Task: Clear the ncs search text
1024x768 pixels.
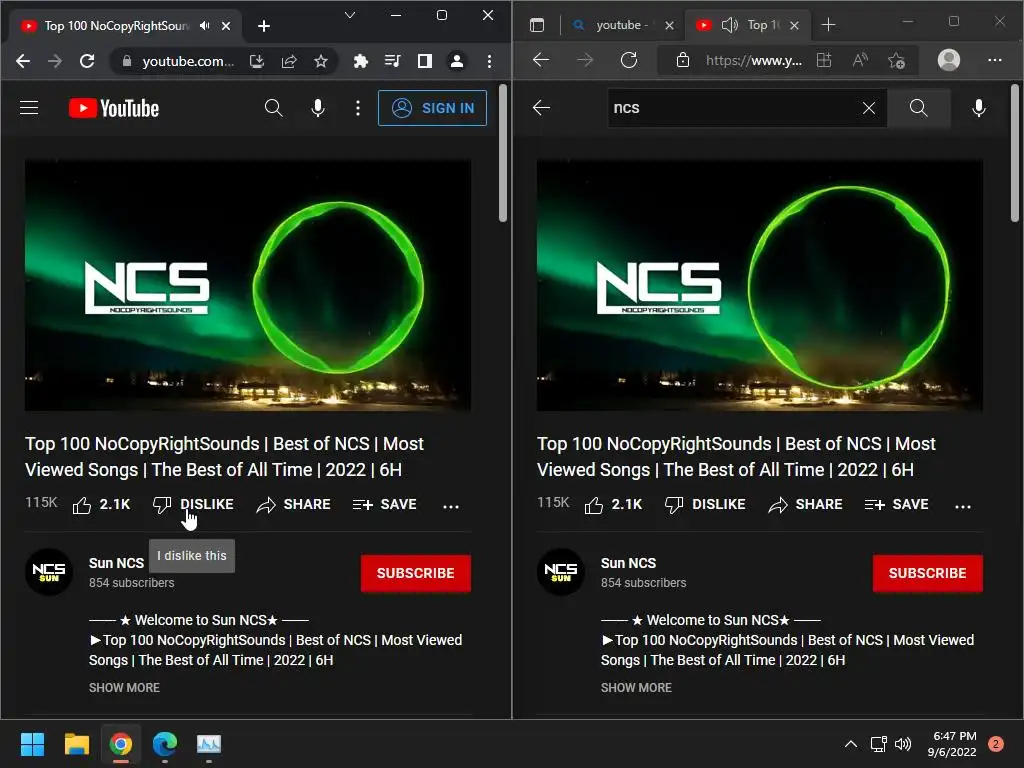Action: pyautogui.click(x=869, y=108)
